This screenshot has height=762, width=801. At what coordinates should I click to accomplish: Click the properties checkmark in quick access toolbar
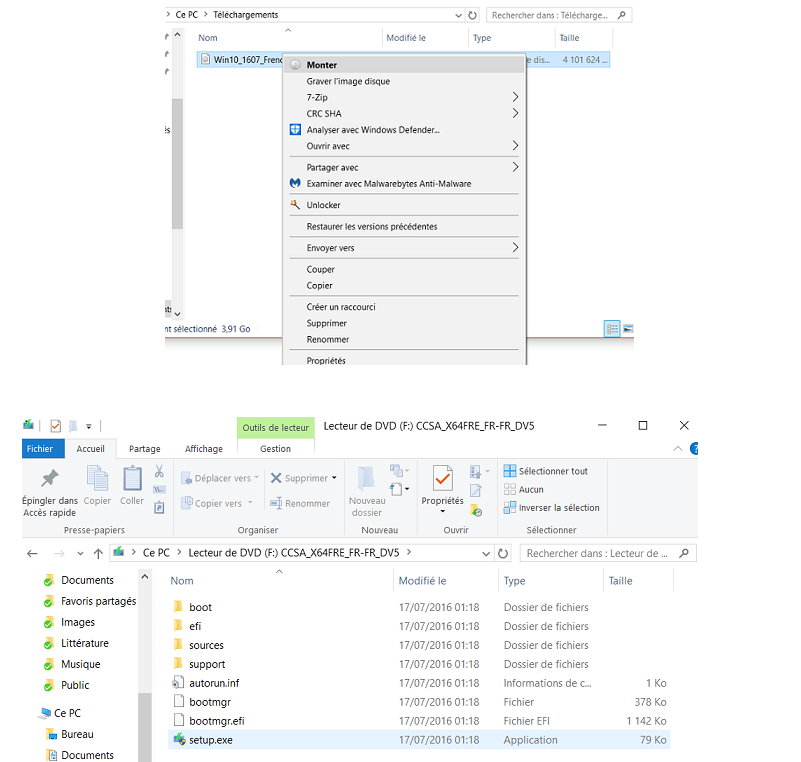[56, 425]
